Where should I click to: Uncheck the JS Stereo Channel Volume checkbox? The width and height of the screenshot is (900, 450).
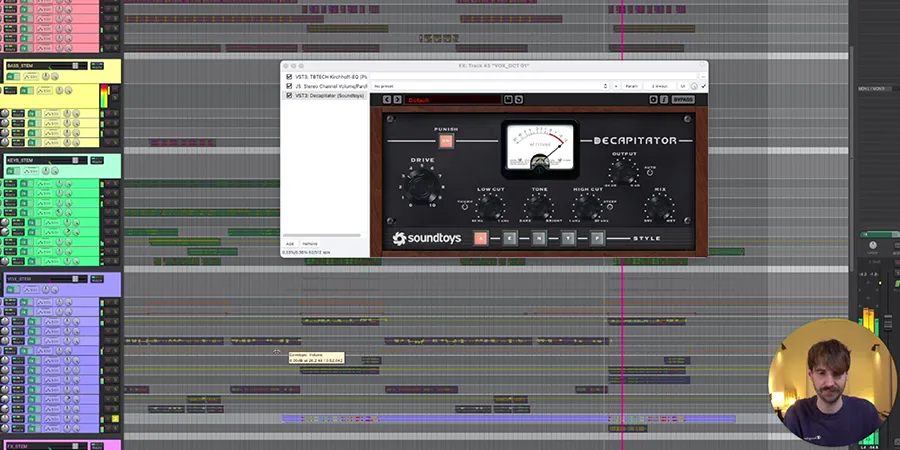tap(289, 86)
